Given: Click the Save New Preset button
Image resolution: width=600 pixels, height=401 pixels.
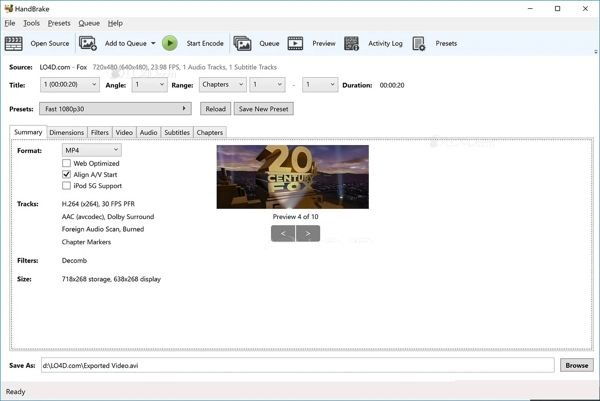Looking at the screenshot, I should (x=264, y=109).
